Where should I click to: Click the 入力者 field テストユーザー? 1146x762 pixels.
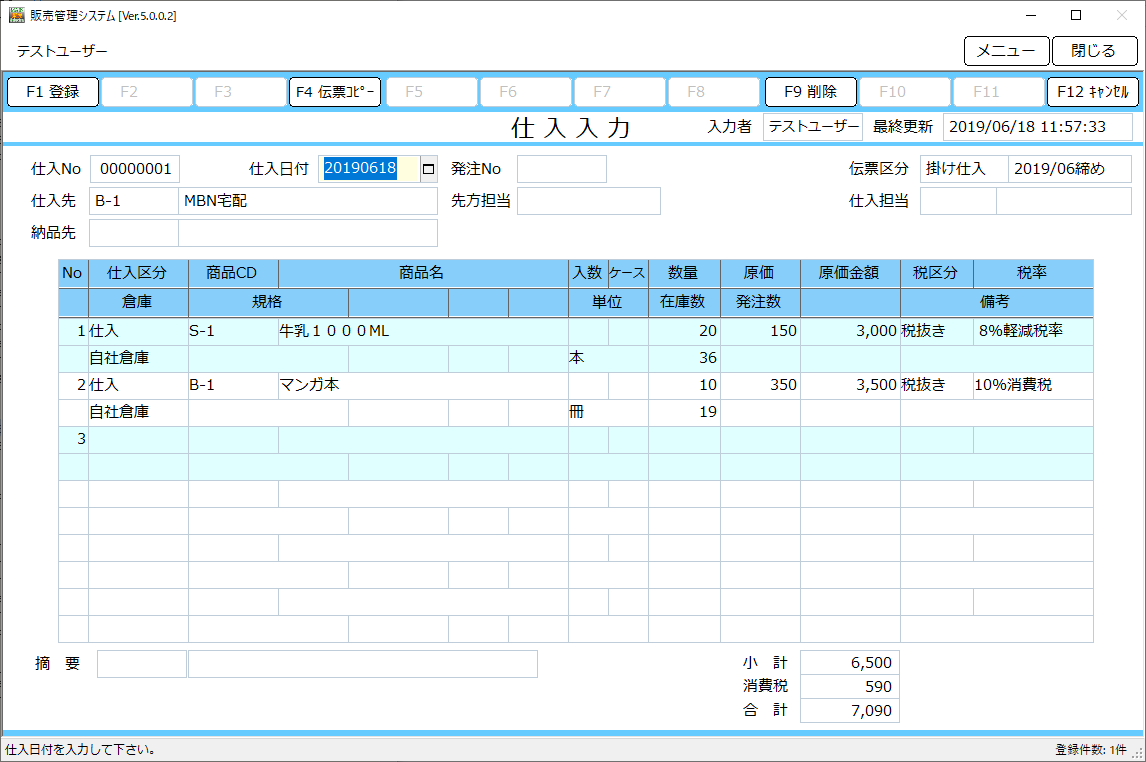point(813,127)
